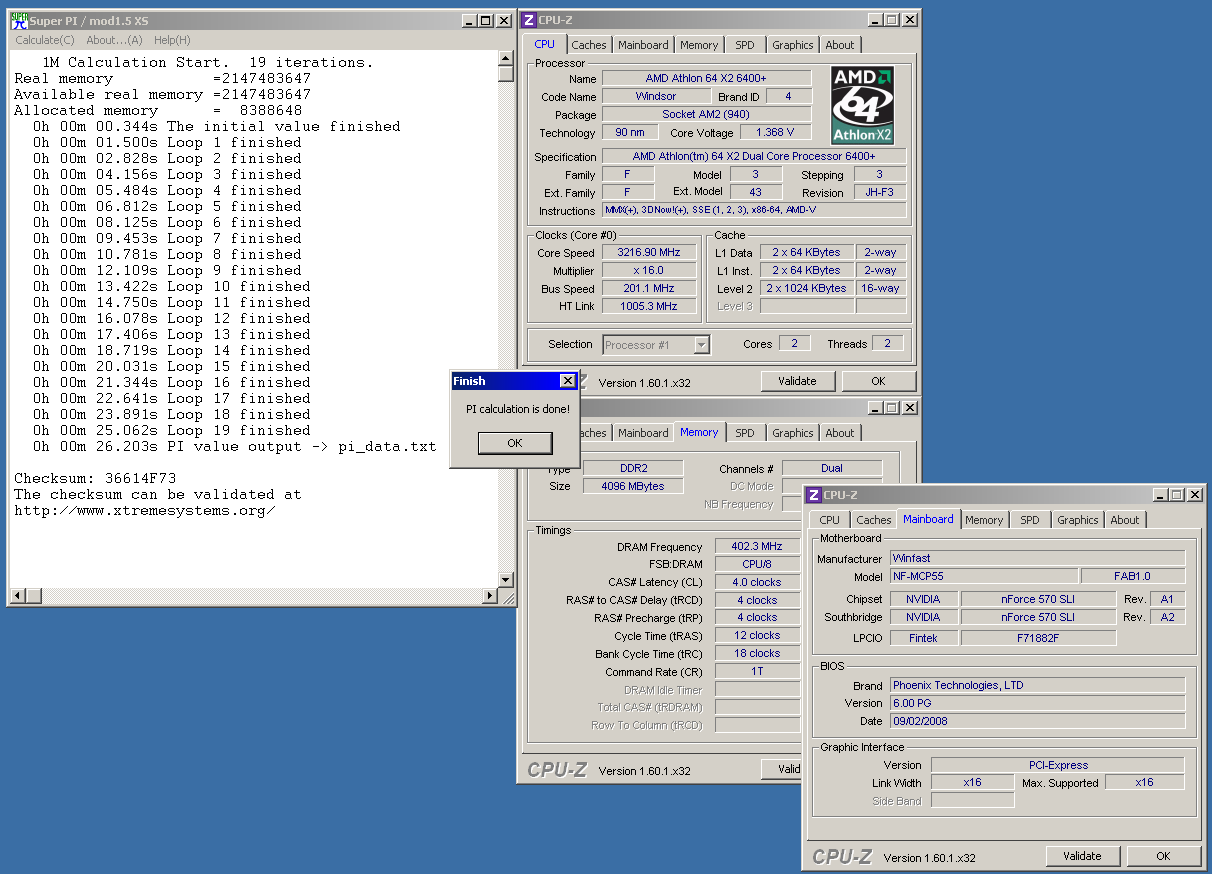Screen dimensions: 1212x874
Task: Open the Memory tab in the bottom-right CPU-Z window
Action: click(984, 520)
